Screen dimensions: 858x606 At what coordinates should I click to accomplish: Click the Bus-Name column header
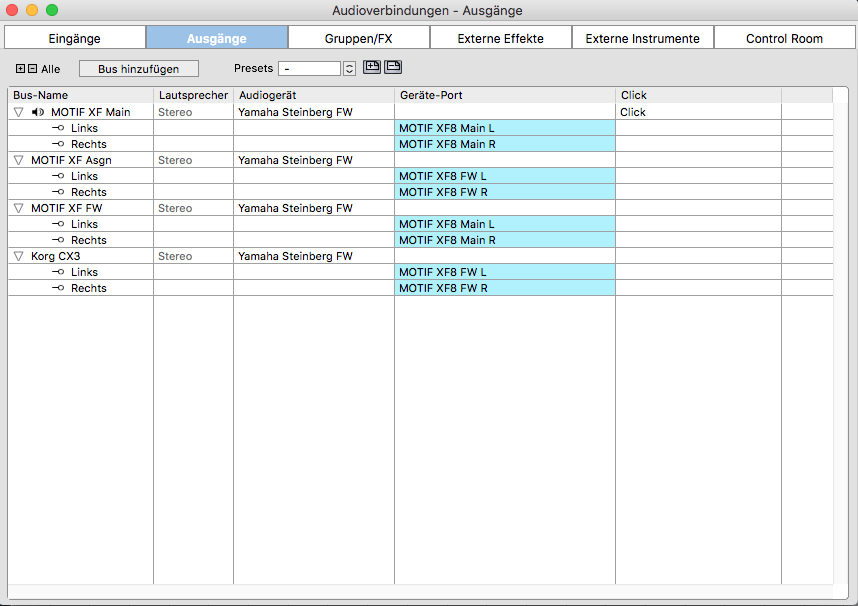[80, 95]
